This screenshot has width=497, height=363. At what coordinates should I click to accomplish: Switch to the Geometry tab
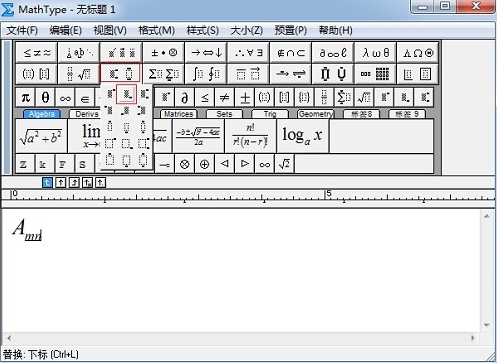tap(316, 114)
